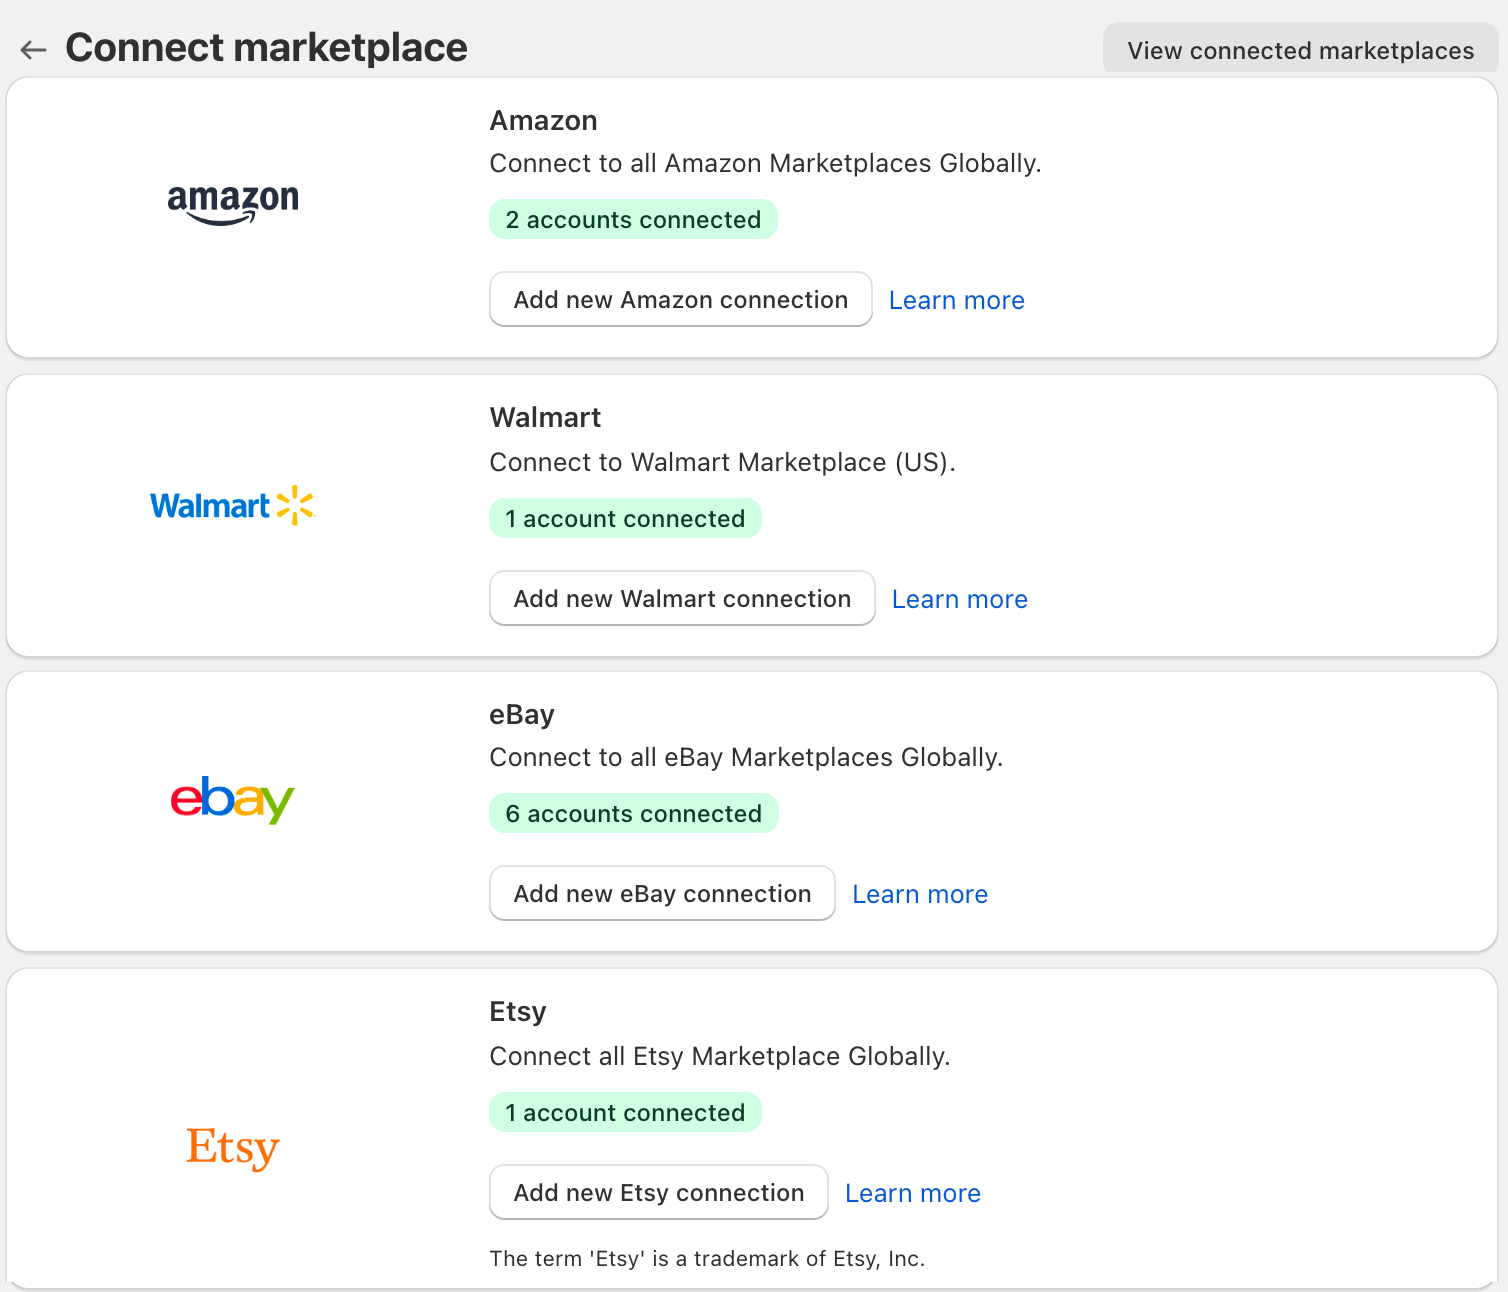Screen dimensions: 1508x1292
Task: Add new Etsy connection
Action: [x=658, y=1192]
